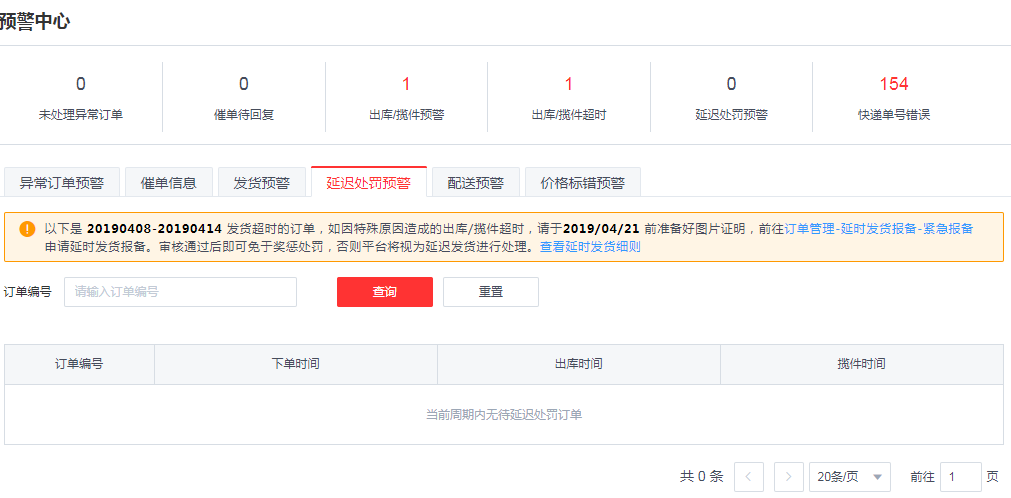
Task: Switch to 异常订单预警 tab
Action: coord(62,183)
